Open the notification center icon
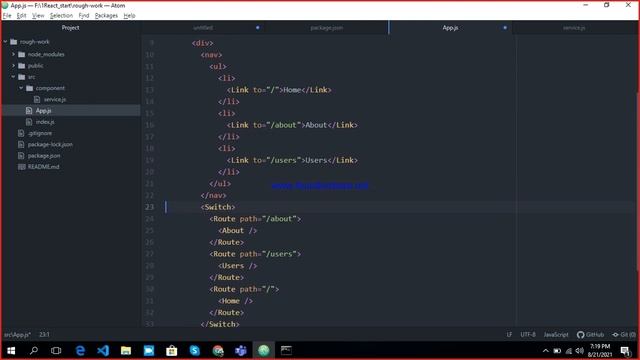Viewport: 640px width, 360px height. coord(625,351)
